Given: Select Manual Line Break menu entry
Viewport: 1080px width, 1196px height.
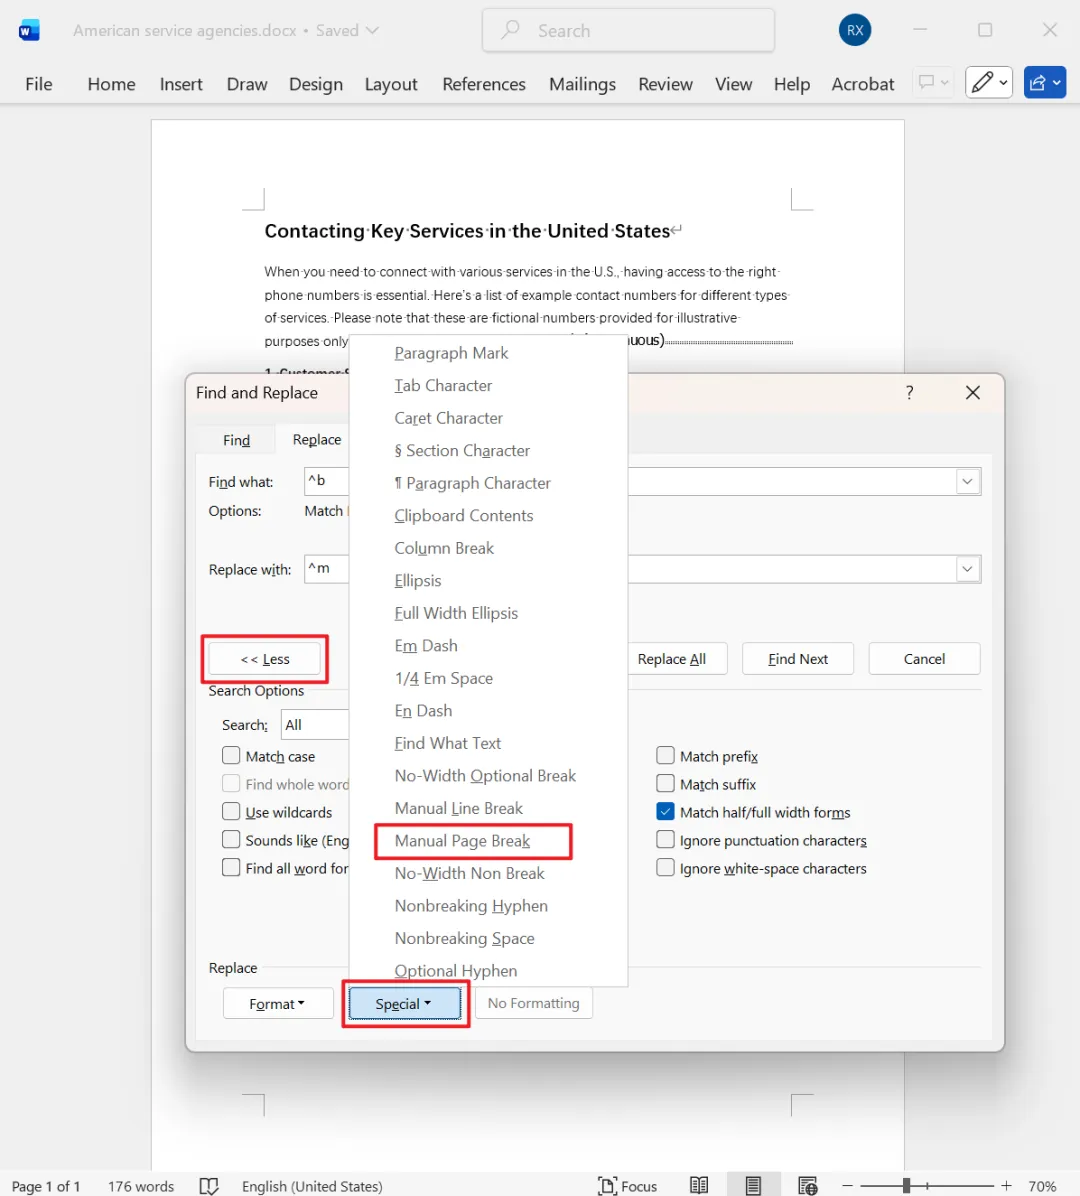Looking at the screenshot, I should (x=458, y=809).
